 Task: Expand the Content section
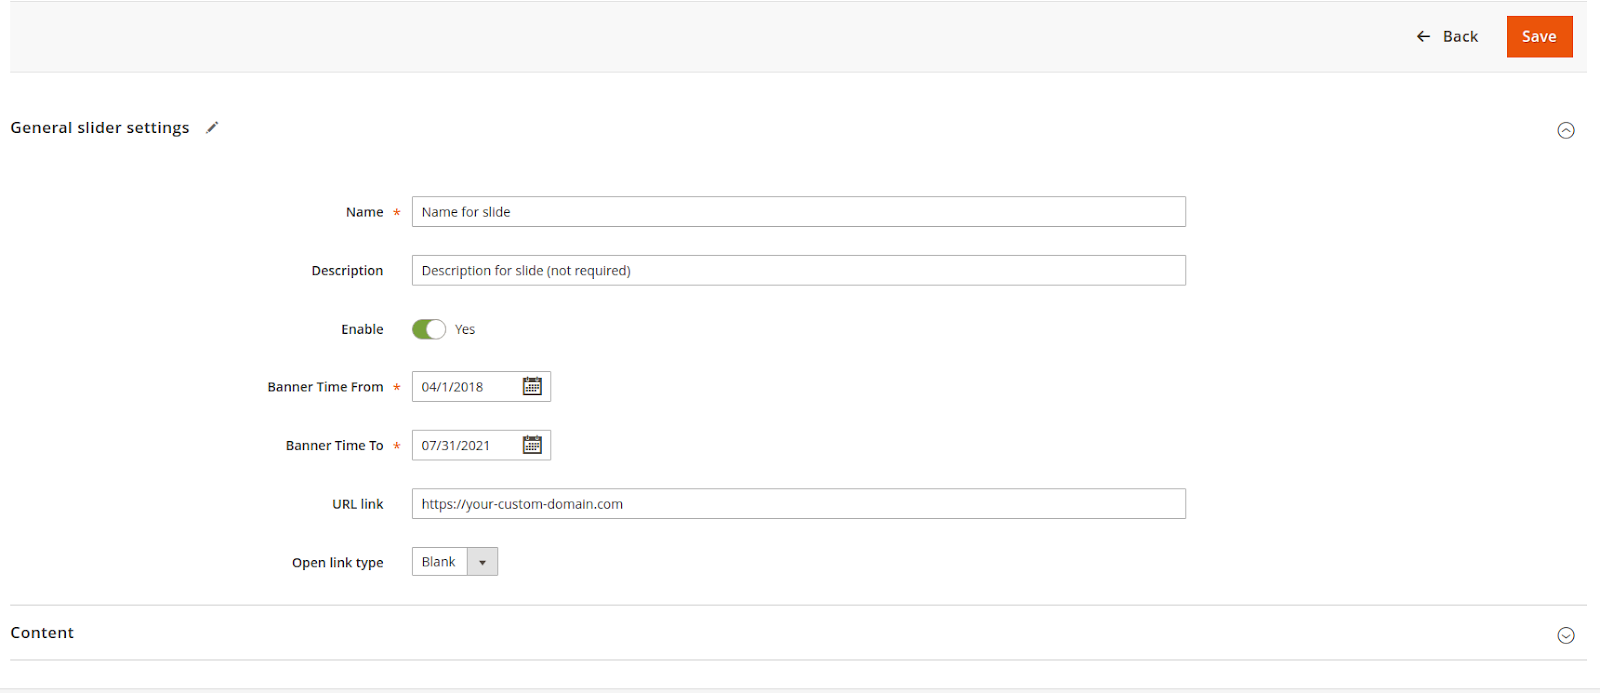click(x=1566, y=635)
